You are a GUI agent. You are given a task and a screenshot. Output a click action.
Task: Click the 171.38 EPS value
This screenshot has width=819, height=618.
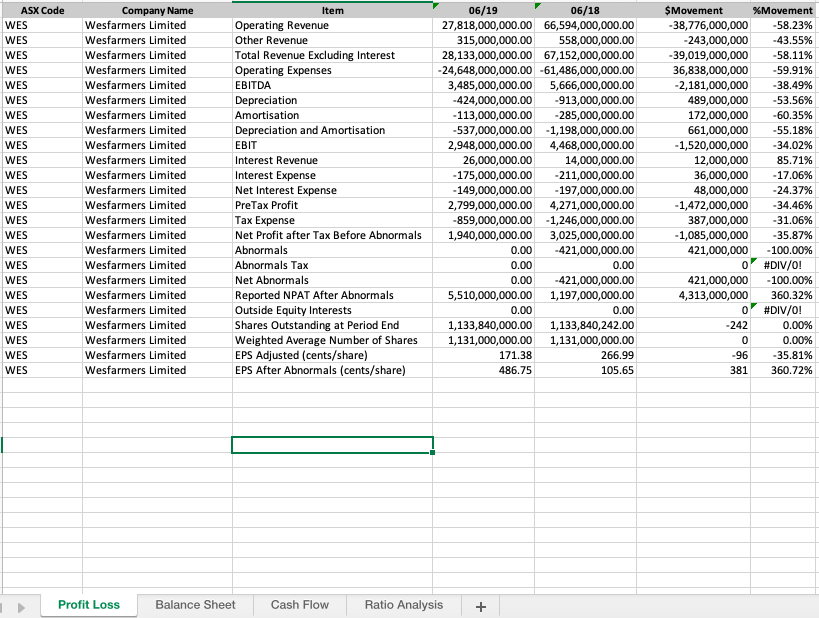(x=483, y=356)
